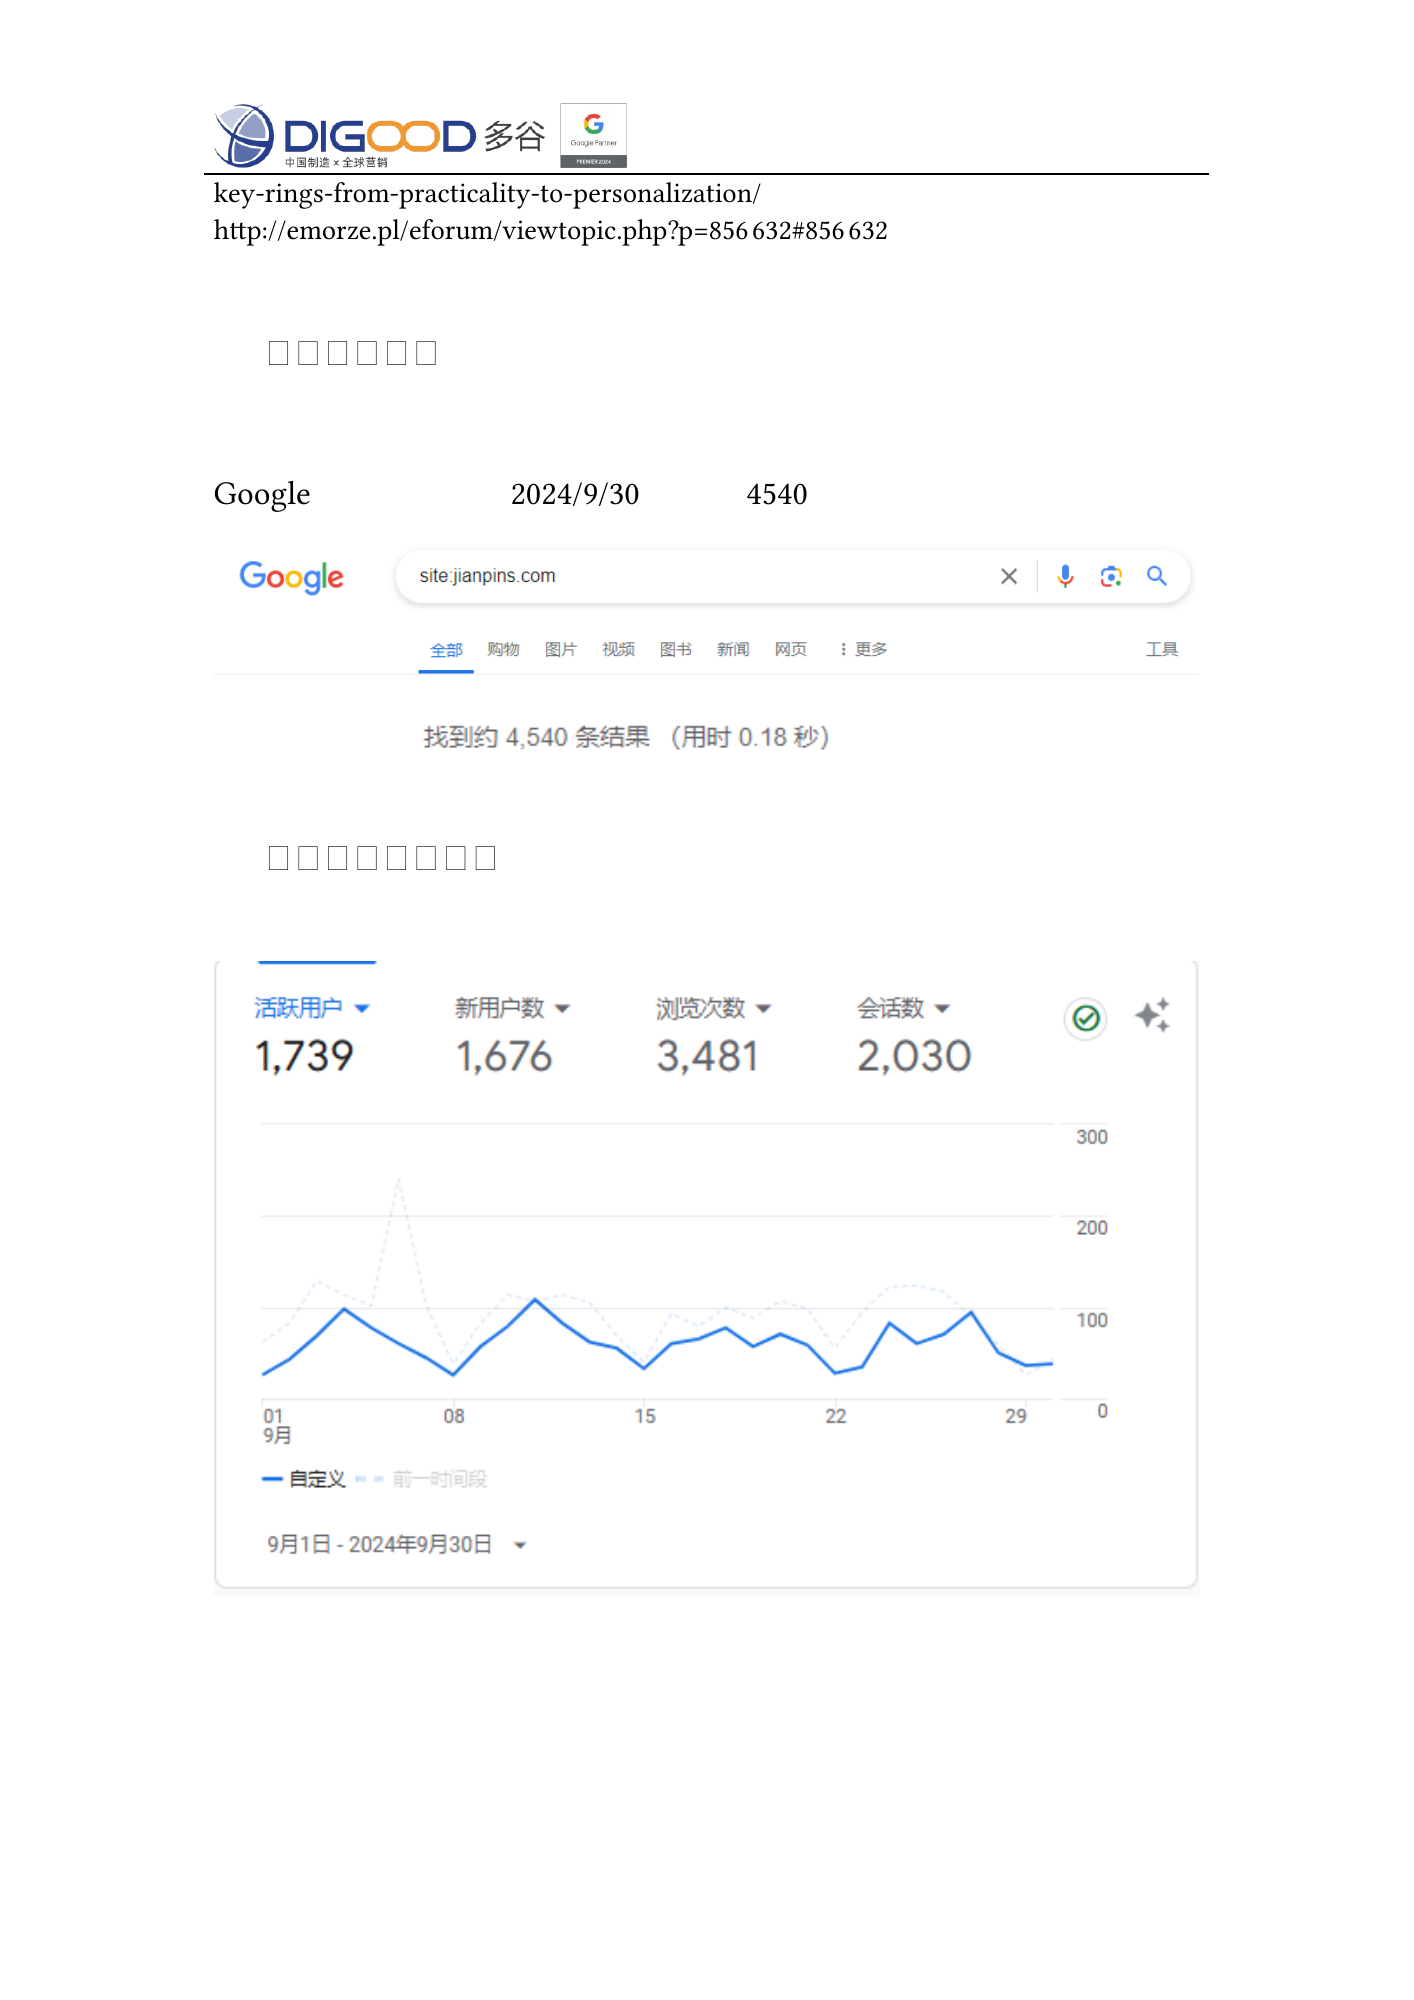1414x2000 pixels.
Task: Click the 22 date label on chart axis
Action: (x=836, y=1416)
